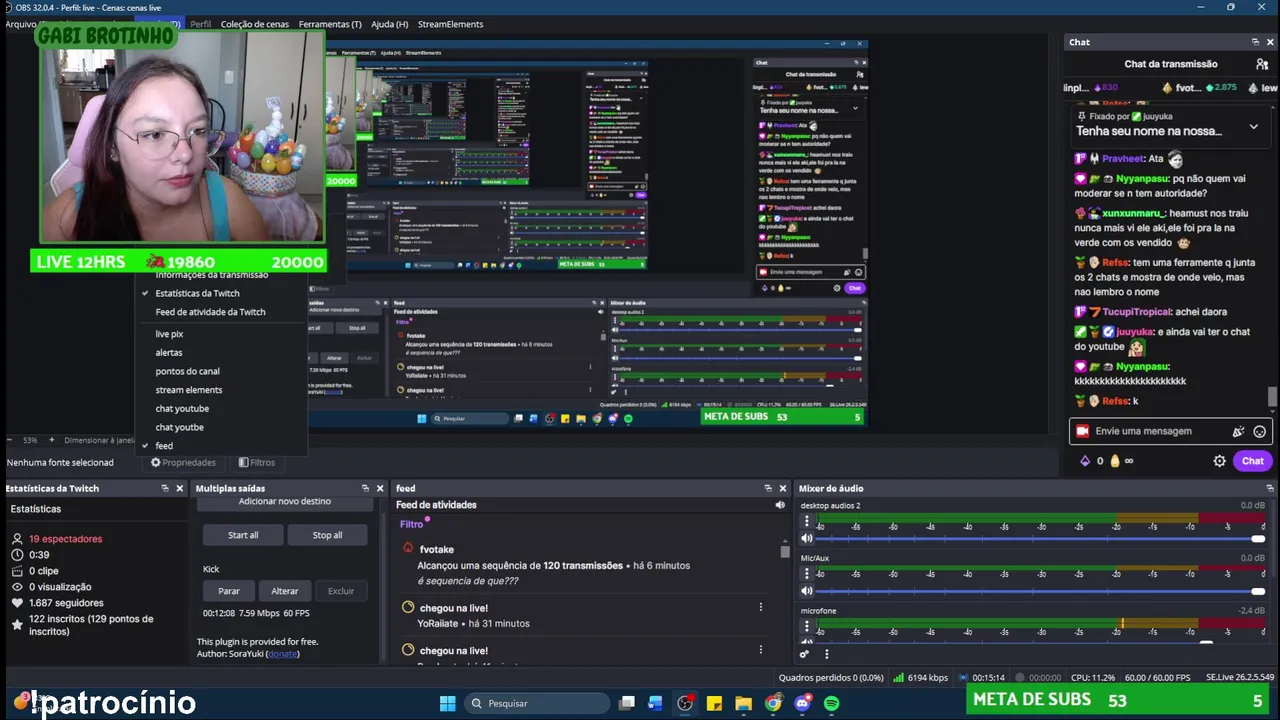Open the OBS icon in the taskbar

685,703
